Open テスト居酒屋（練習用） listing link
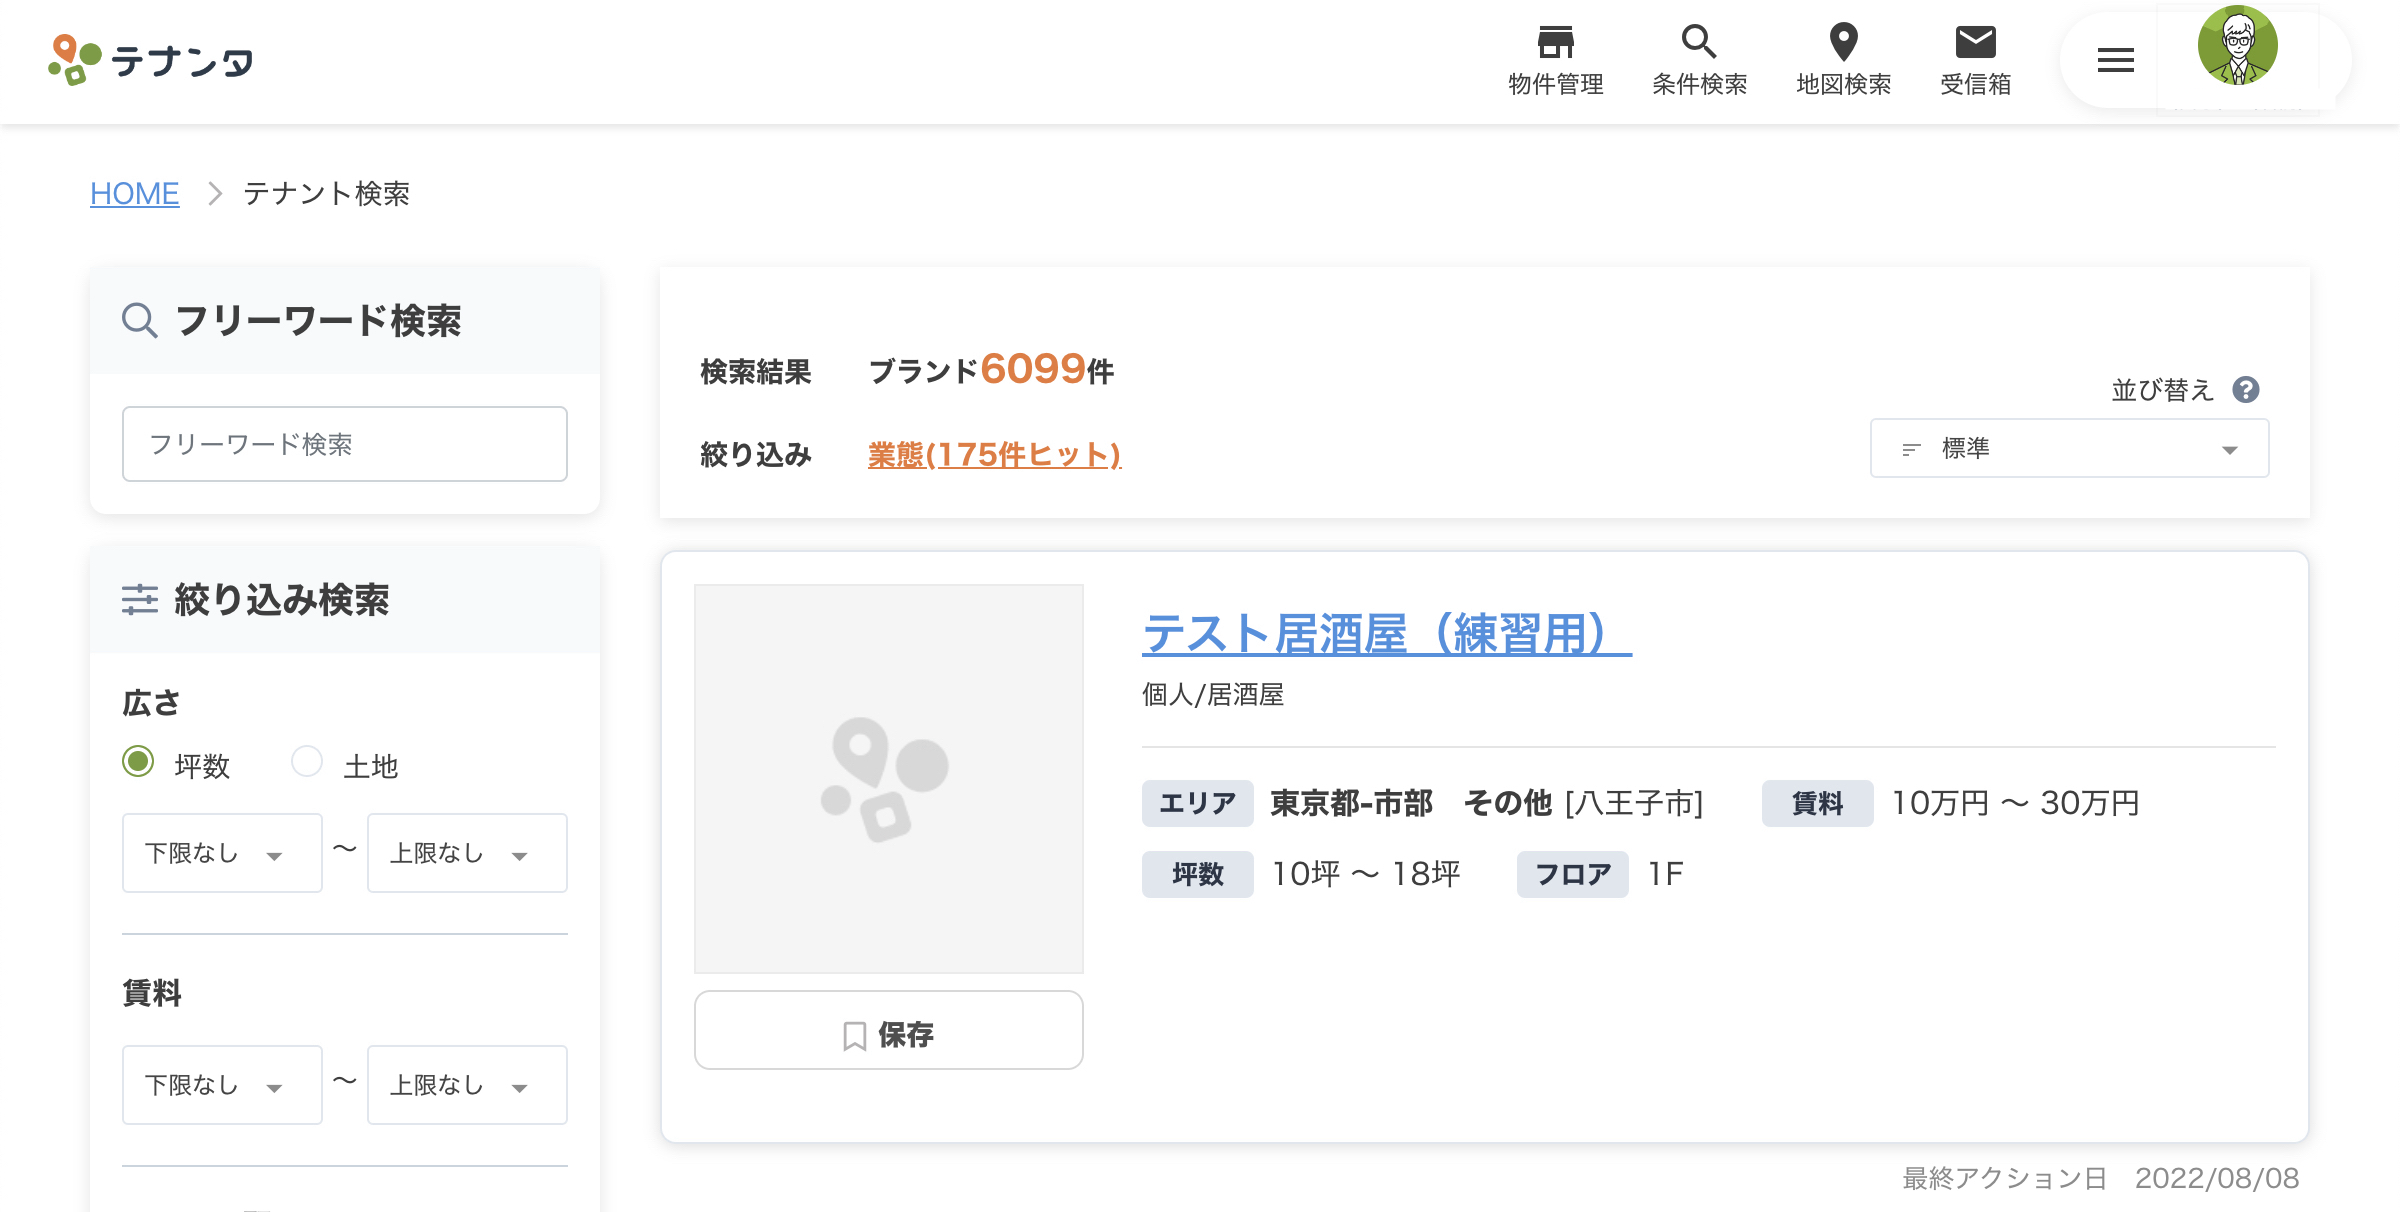Viewport: 2400px width, 1212px height. pos(1386,634)
